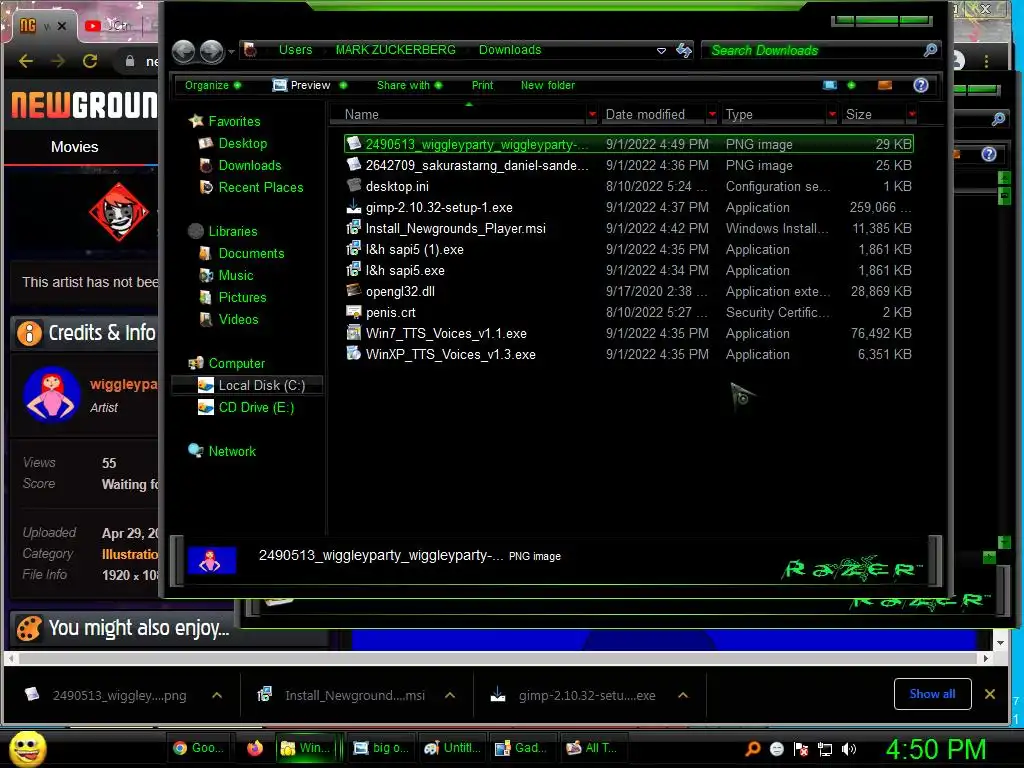Open Name column filter dropdown
Viewport: 1024px width, 768px height.
pos(592,114)
